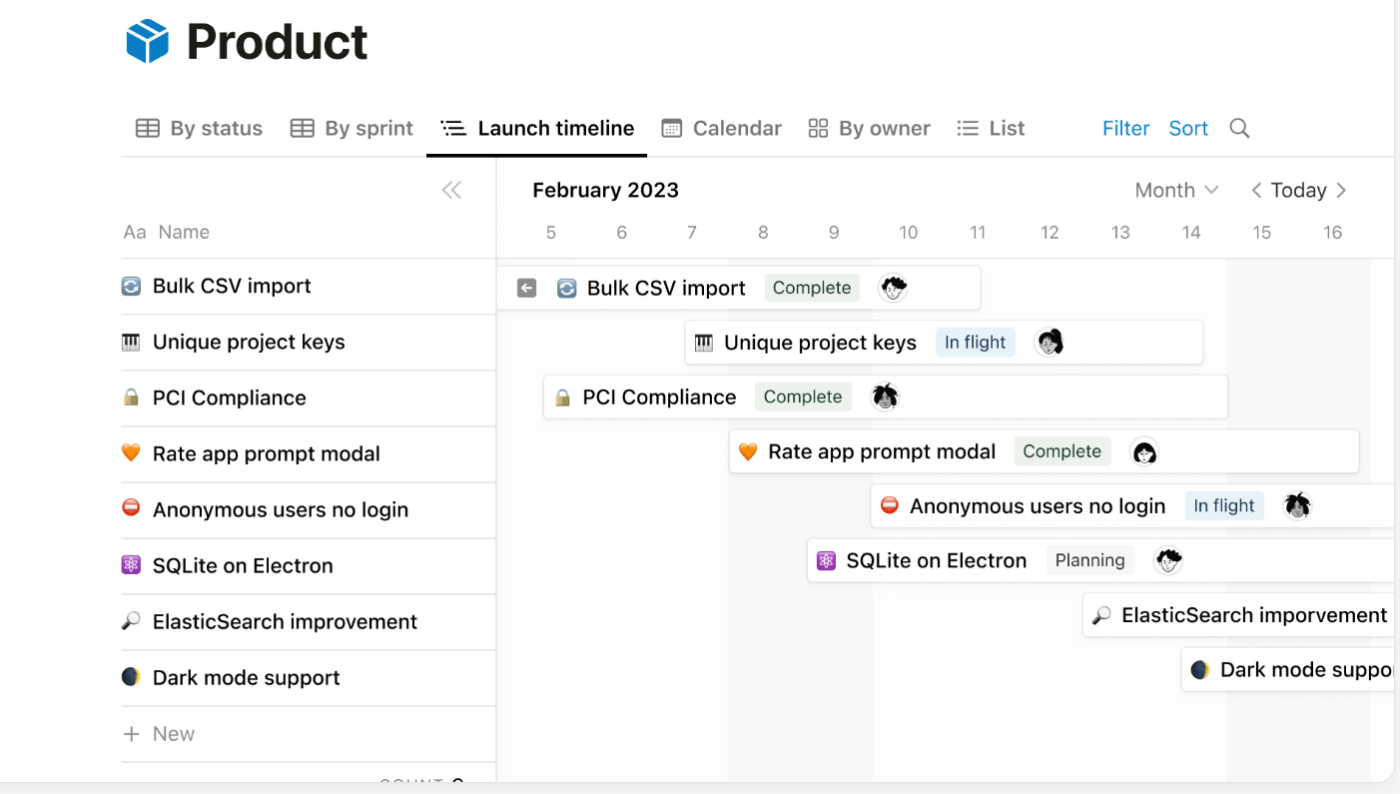This screenshot has height=794, width=1400.
Task: Switch to the By owner tab
Action: 869,128
